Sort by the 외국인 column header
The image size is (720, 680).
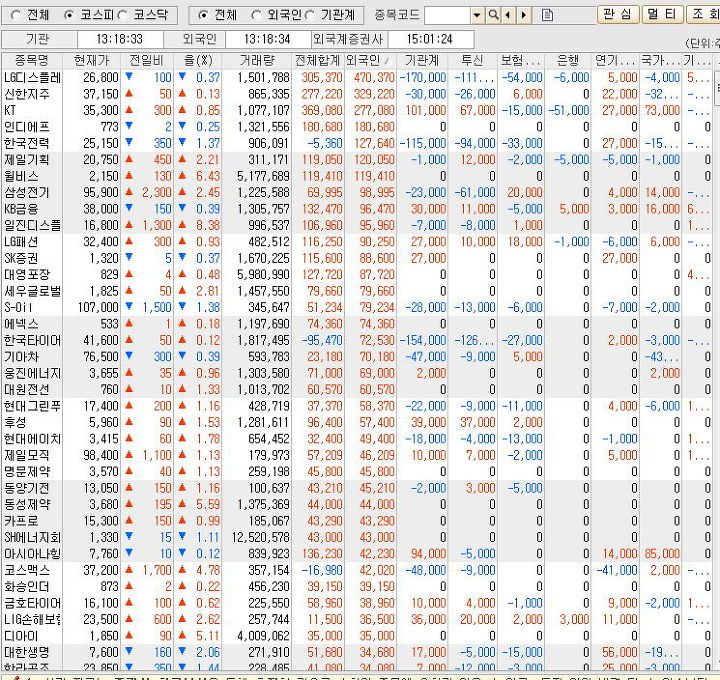point(369,60)
